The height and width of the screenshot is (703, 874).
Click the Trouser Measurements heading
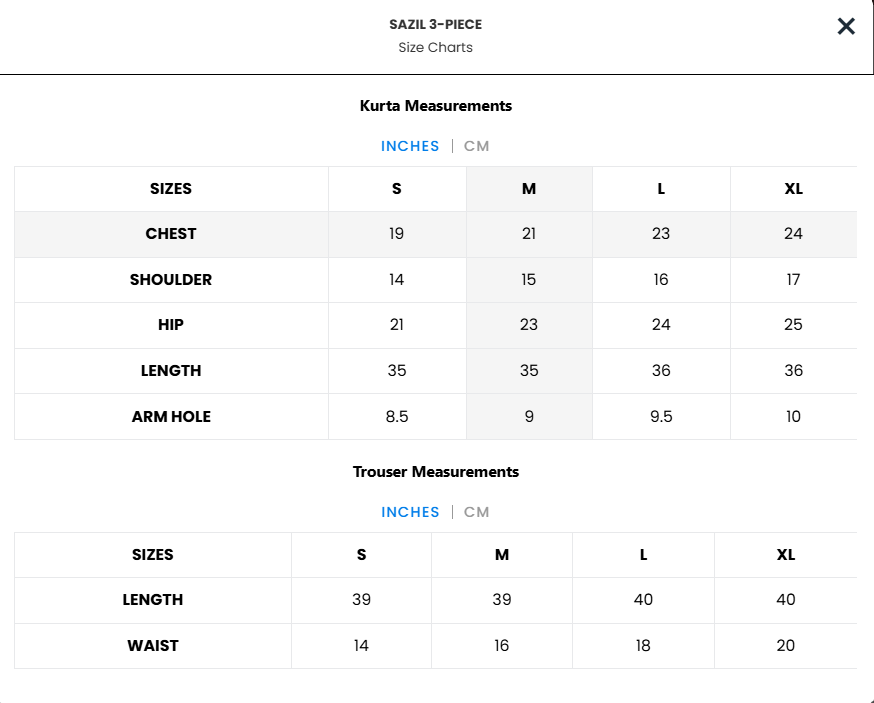[436, 472]
